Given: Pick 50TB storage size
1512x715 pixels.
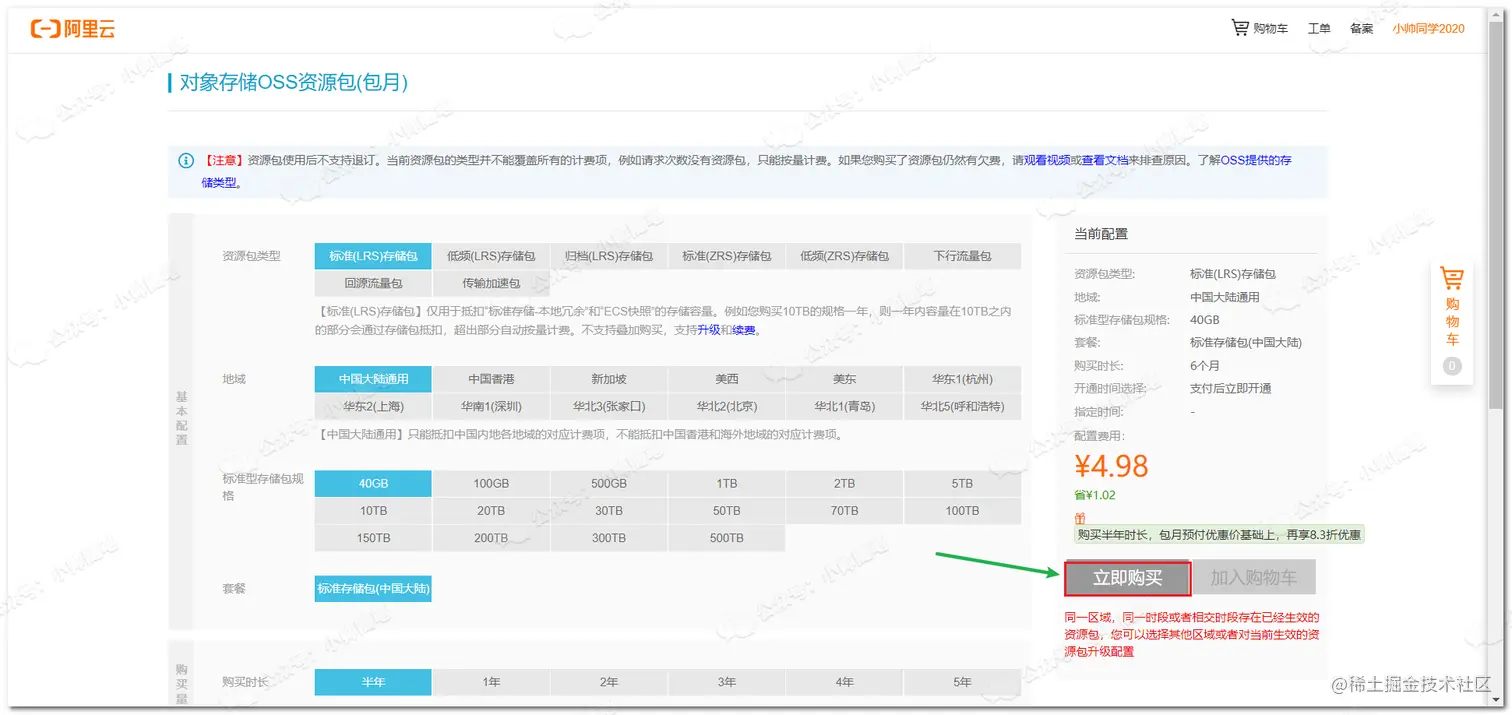Looking at the screenshot, I should tap(727, 511).
